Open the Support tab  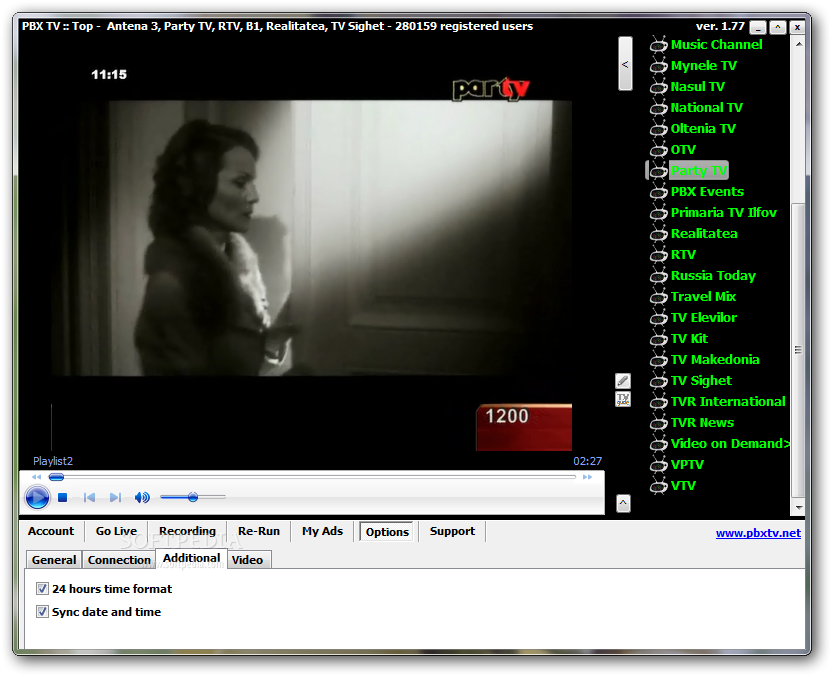coord(452,531)
